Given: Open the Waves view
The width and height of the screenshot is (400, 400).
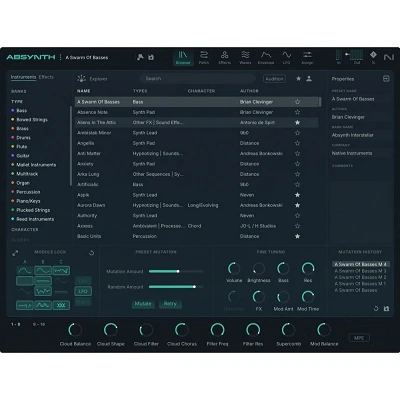Looking at the screenshot, I should click(245, 57).
